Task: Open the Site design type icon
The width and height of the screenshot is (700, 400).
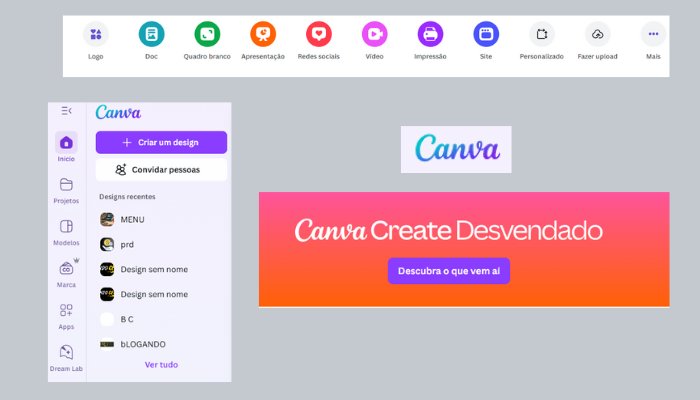Action: 486,34
